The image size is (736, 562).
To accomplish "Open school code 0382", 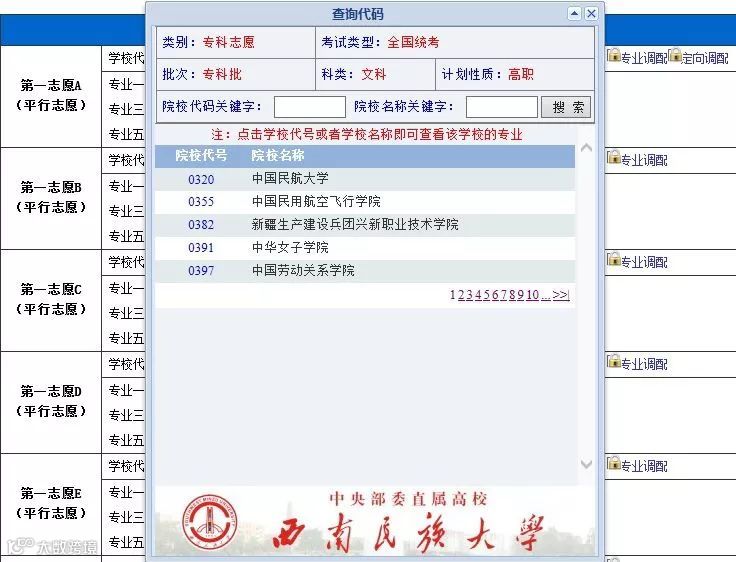I will (201, 225).
